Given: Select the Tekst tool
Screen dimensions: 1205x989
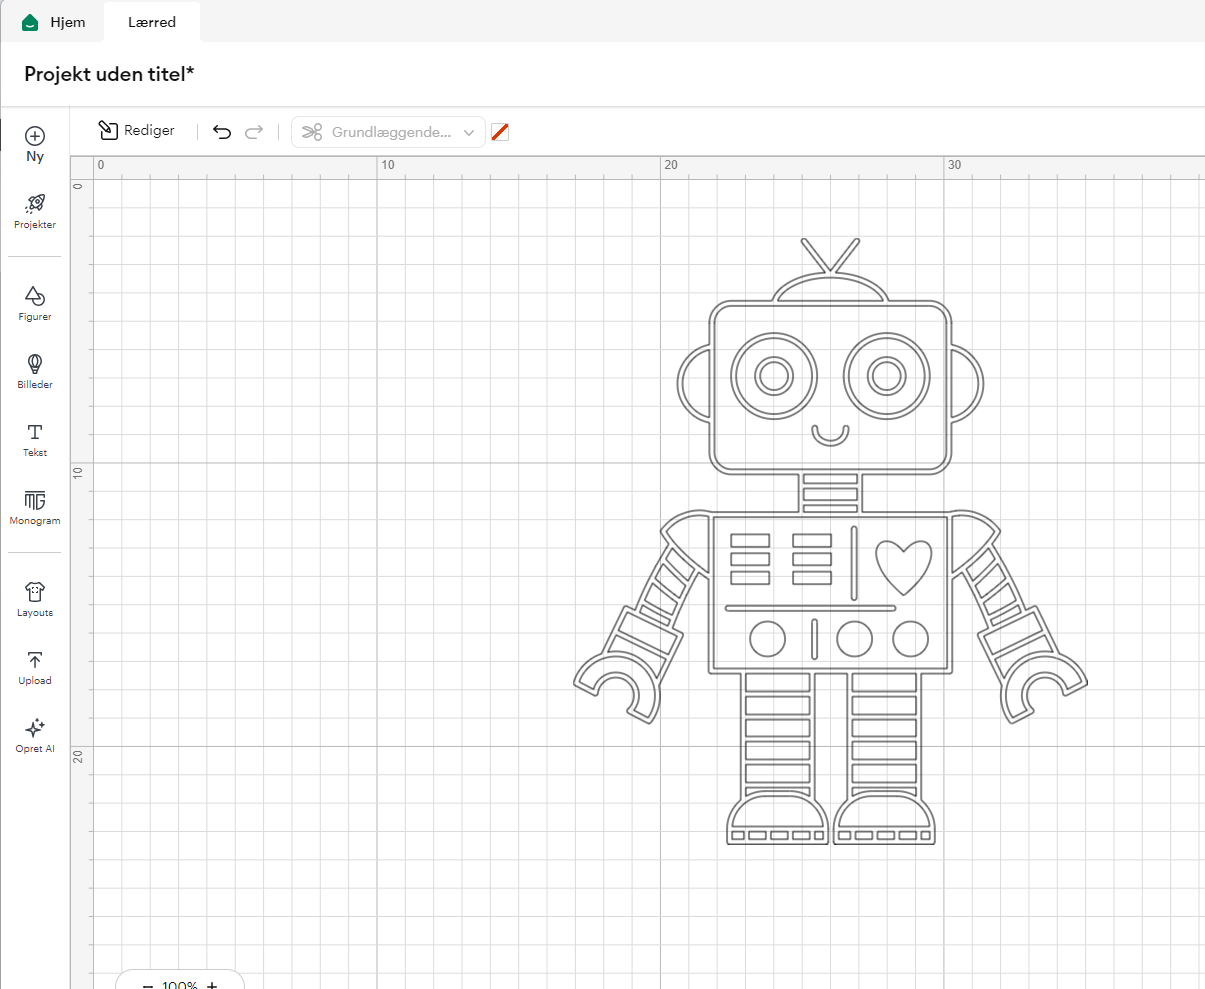Looking at the screenshot, I should point(35,439).
